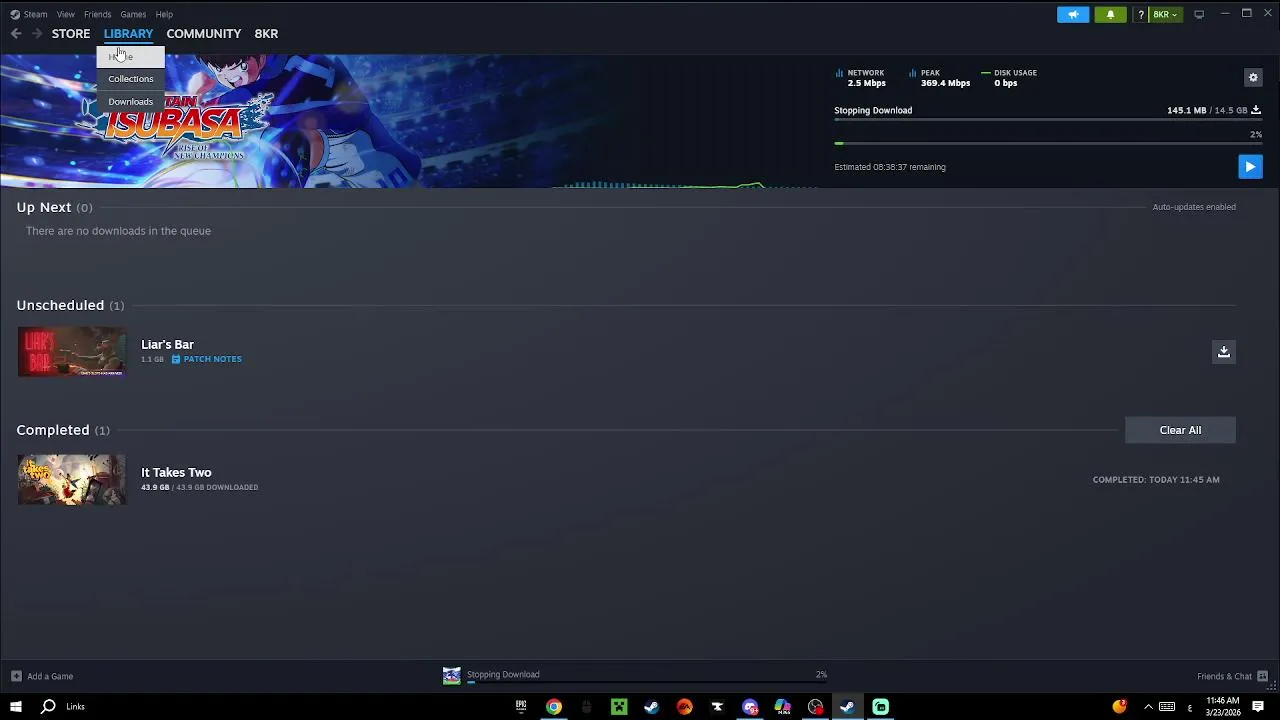Click 'Auto-updates enabled' text
The image size is (1280, 720).
1194,207
